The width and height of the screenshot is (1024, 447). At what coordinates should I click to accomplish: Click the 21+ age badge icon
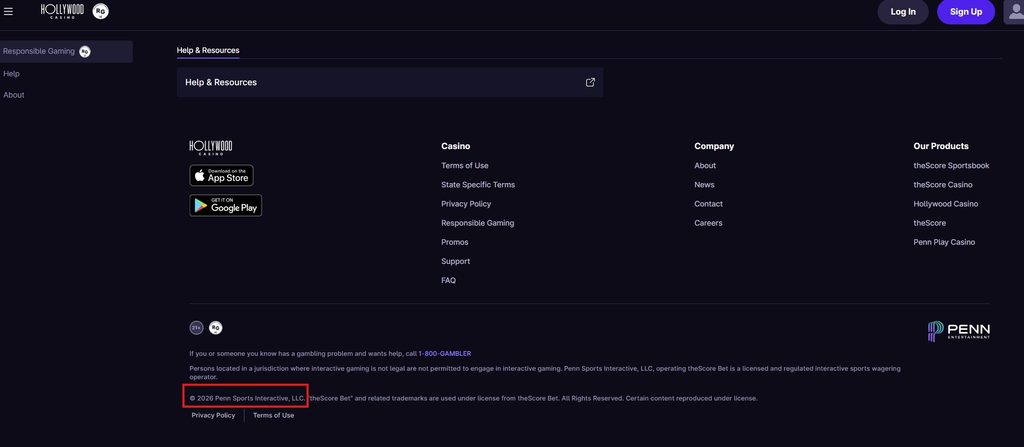point(196,328)
